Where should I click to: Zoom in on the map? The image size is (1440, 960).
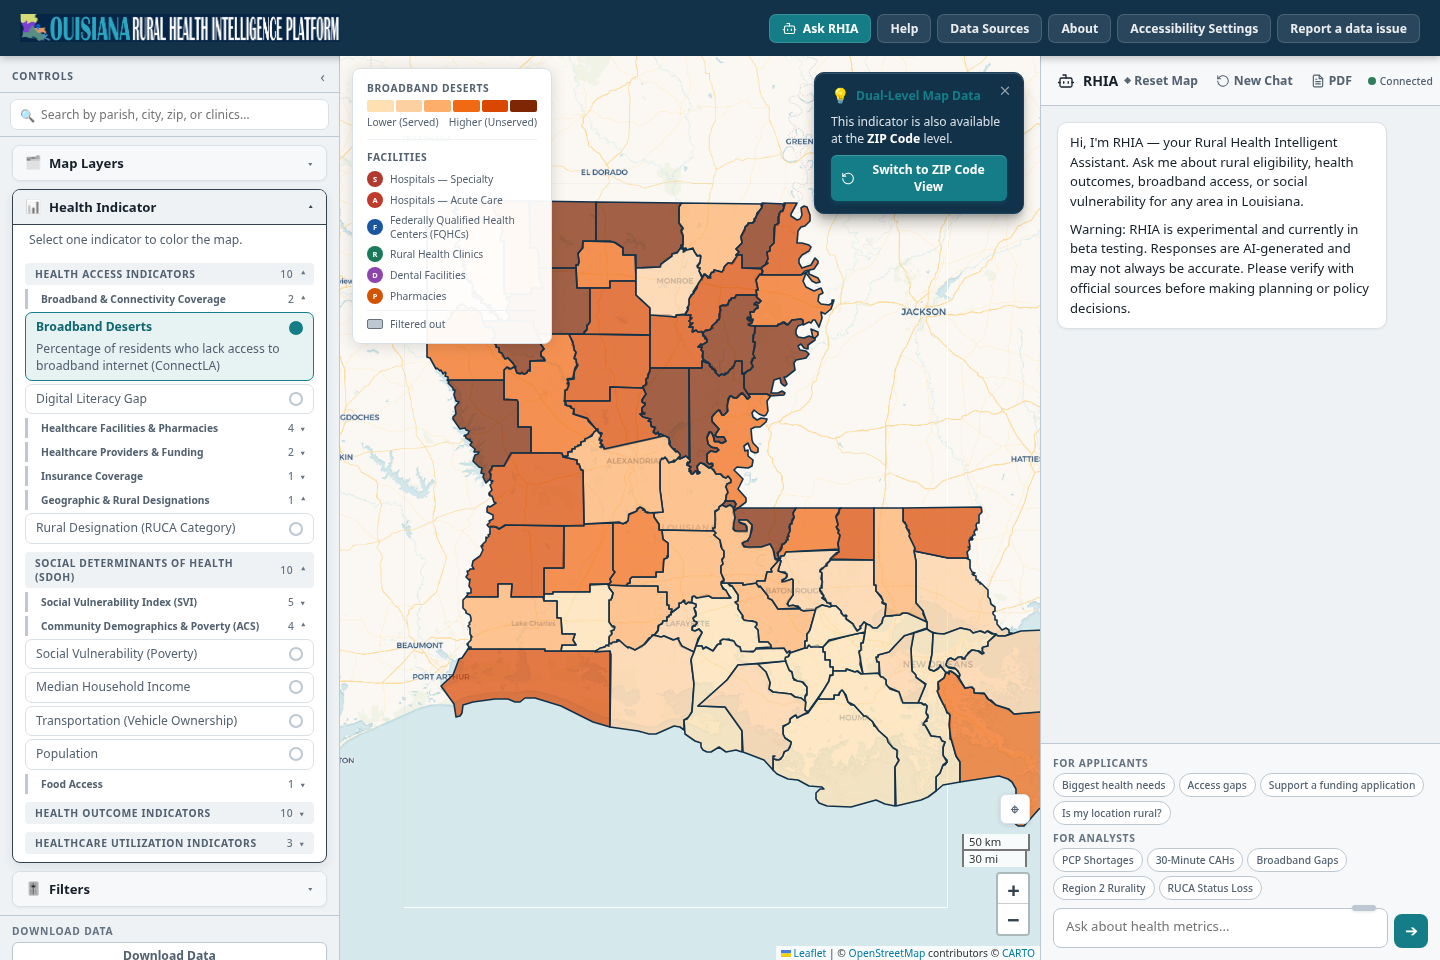pyautogui.click(x=1013, y=890)
